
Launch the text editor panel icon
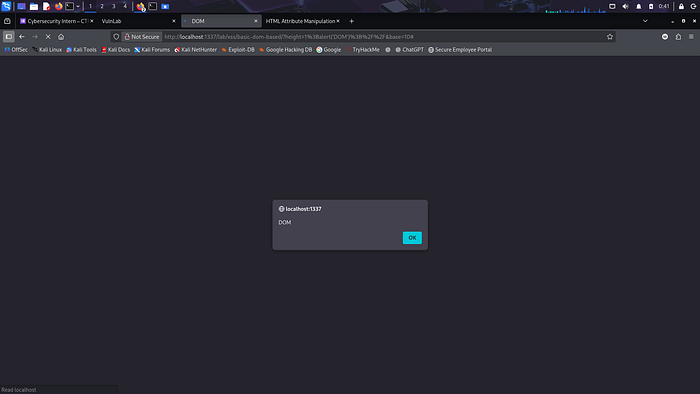pos(46,6)
